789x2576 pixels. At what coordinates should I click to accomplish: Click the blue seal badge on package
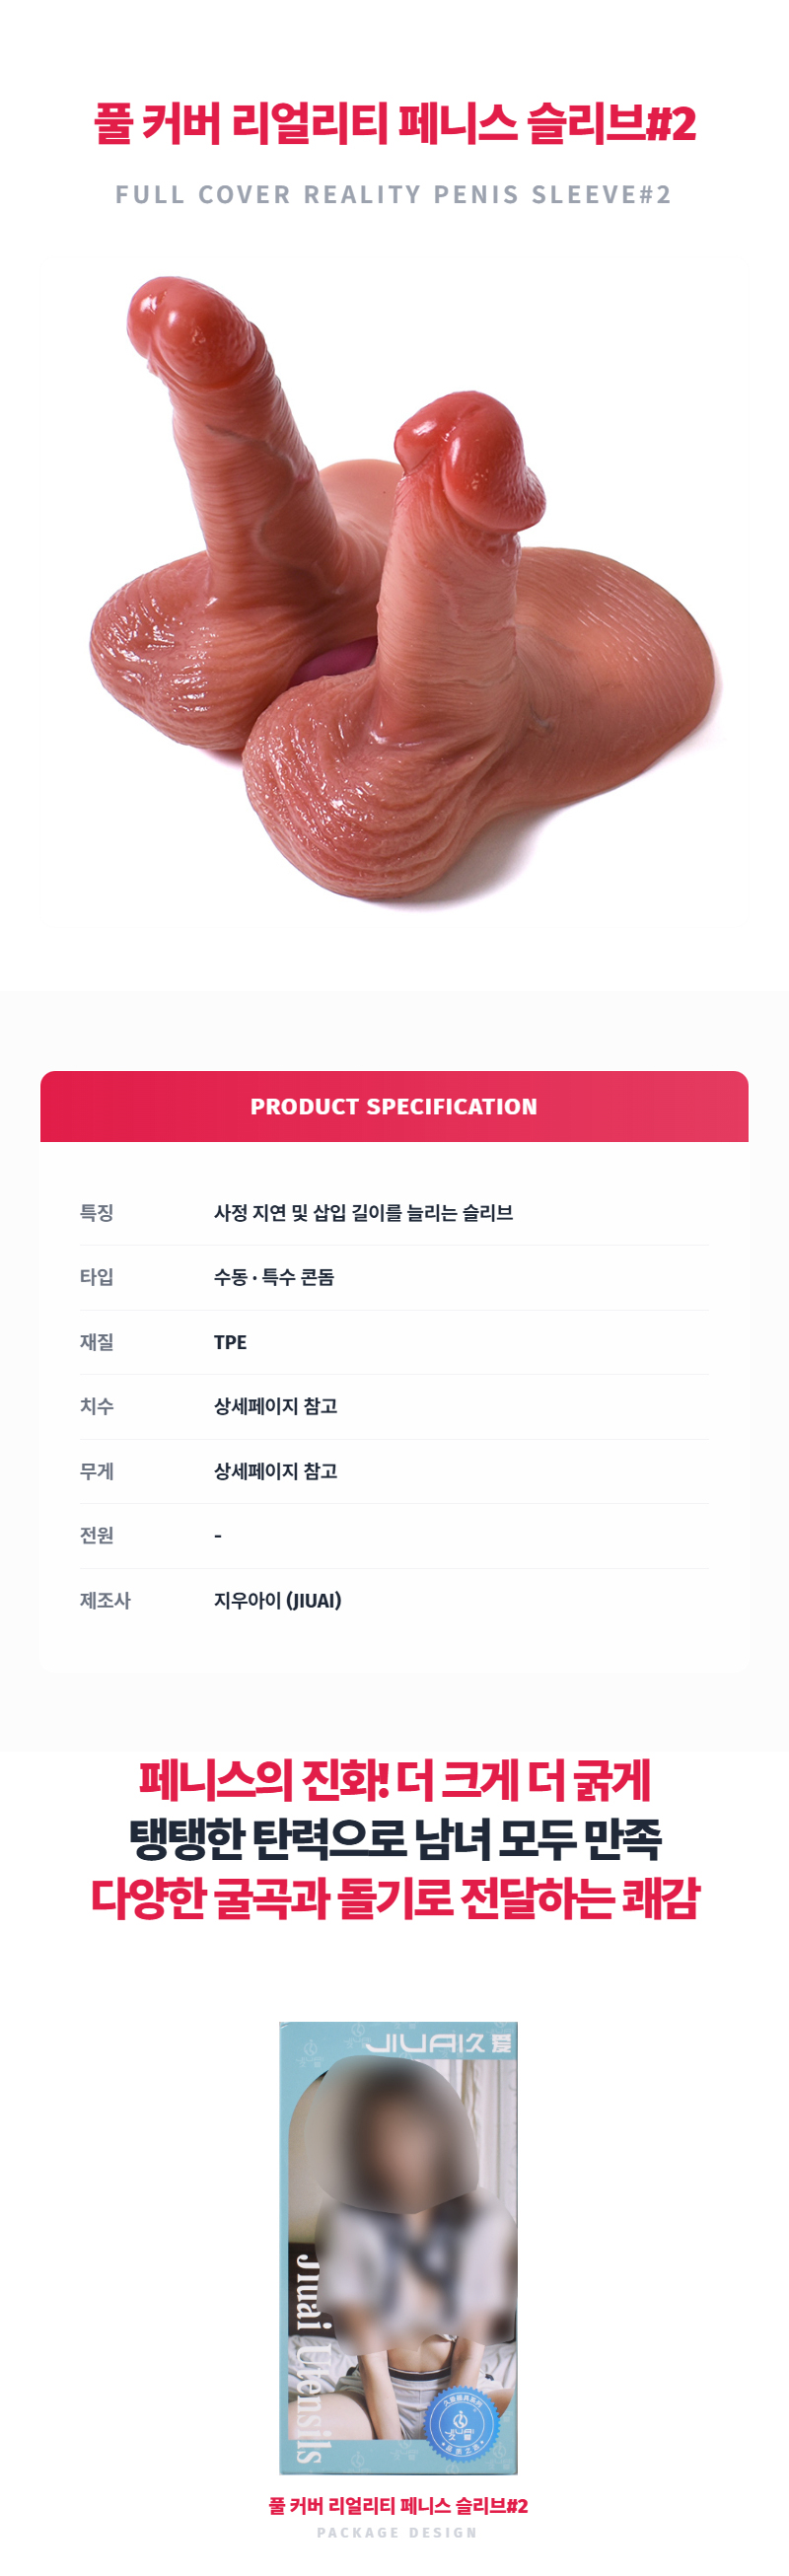click(x=460, y=2425)
